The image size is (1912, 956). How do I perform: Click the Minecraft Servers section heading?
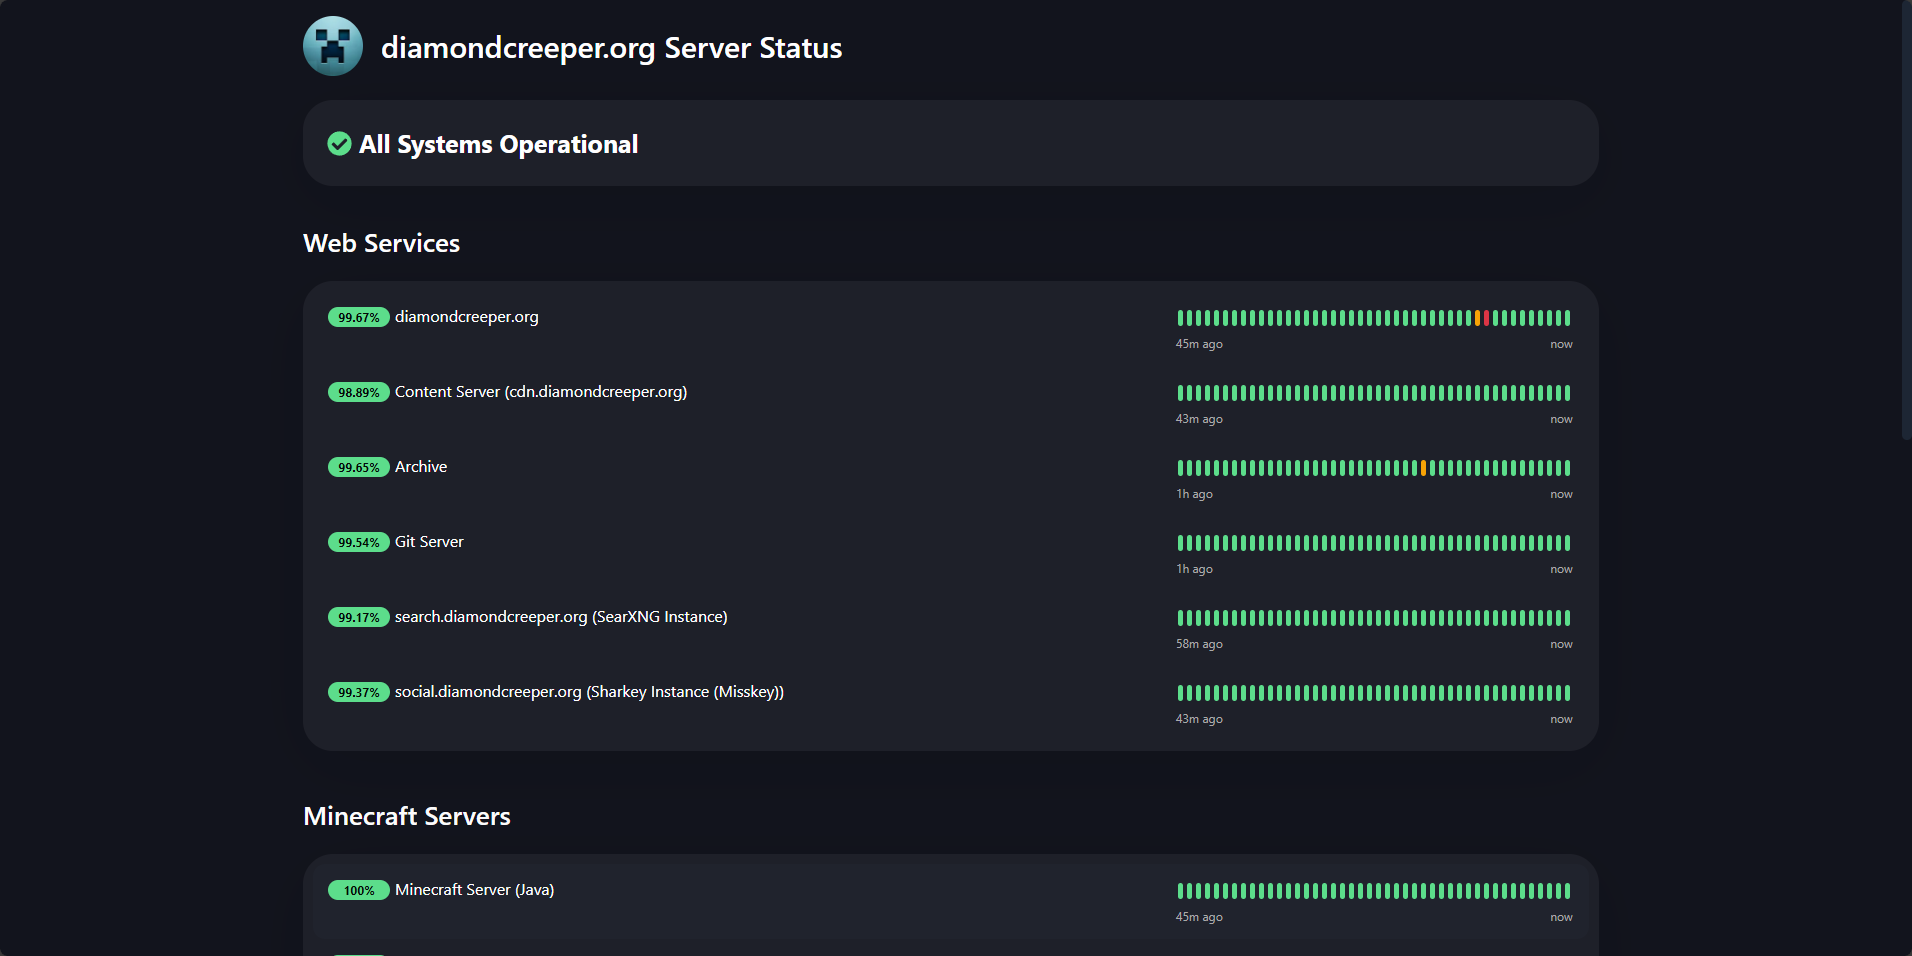click(407, 816)
